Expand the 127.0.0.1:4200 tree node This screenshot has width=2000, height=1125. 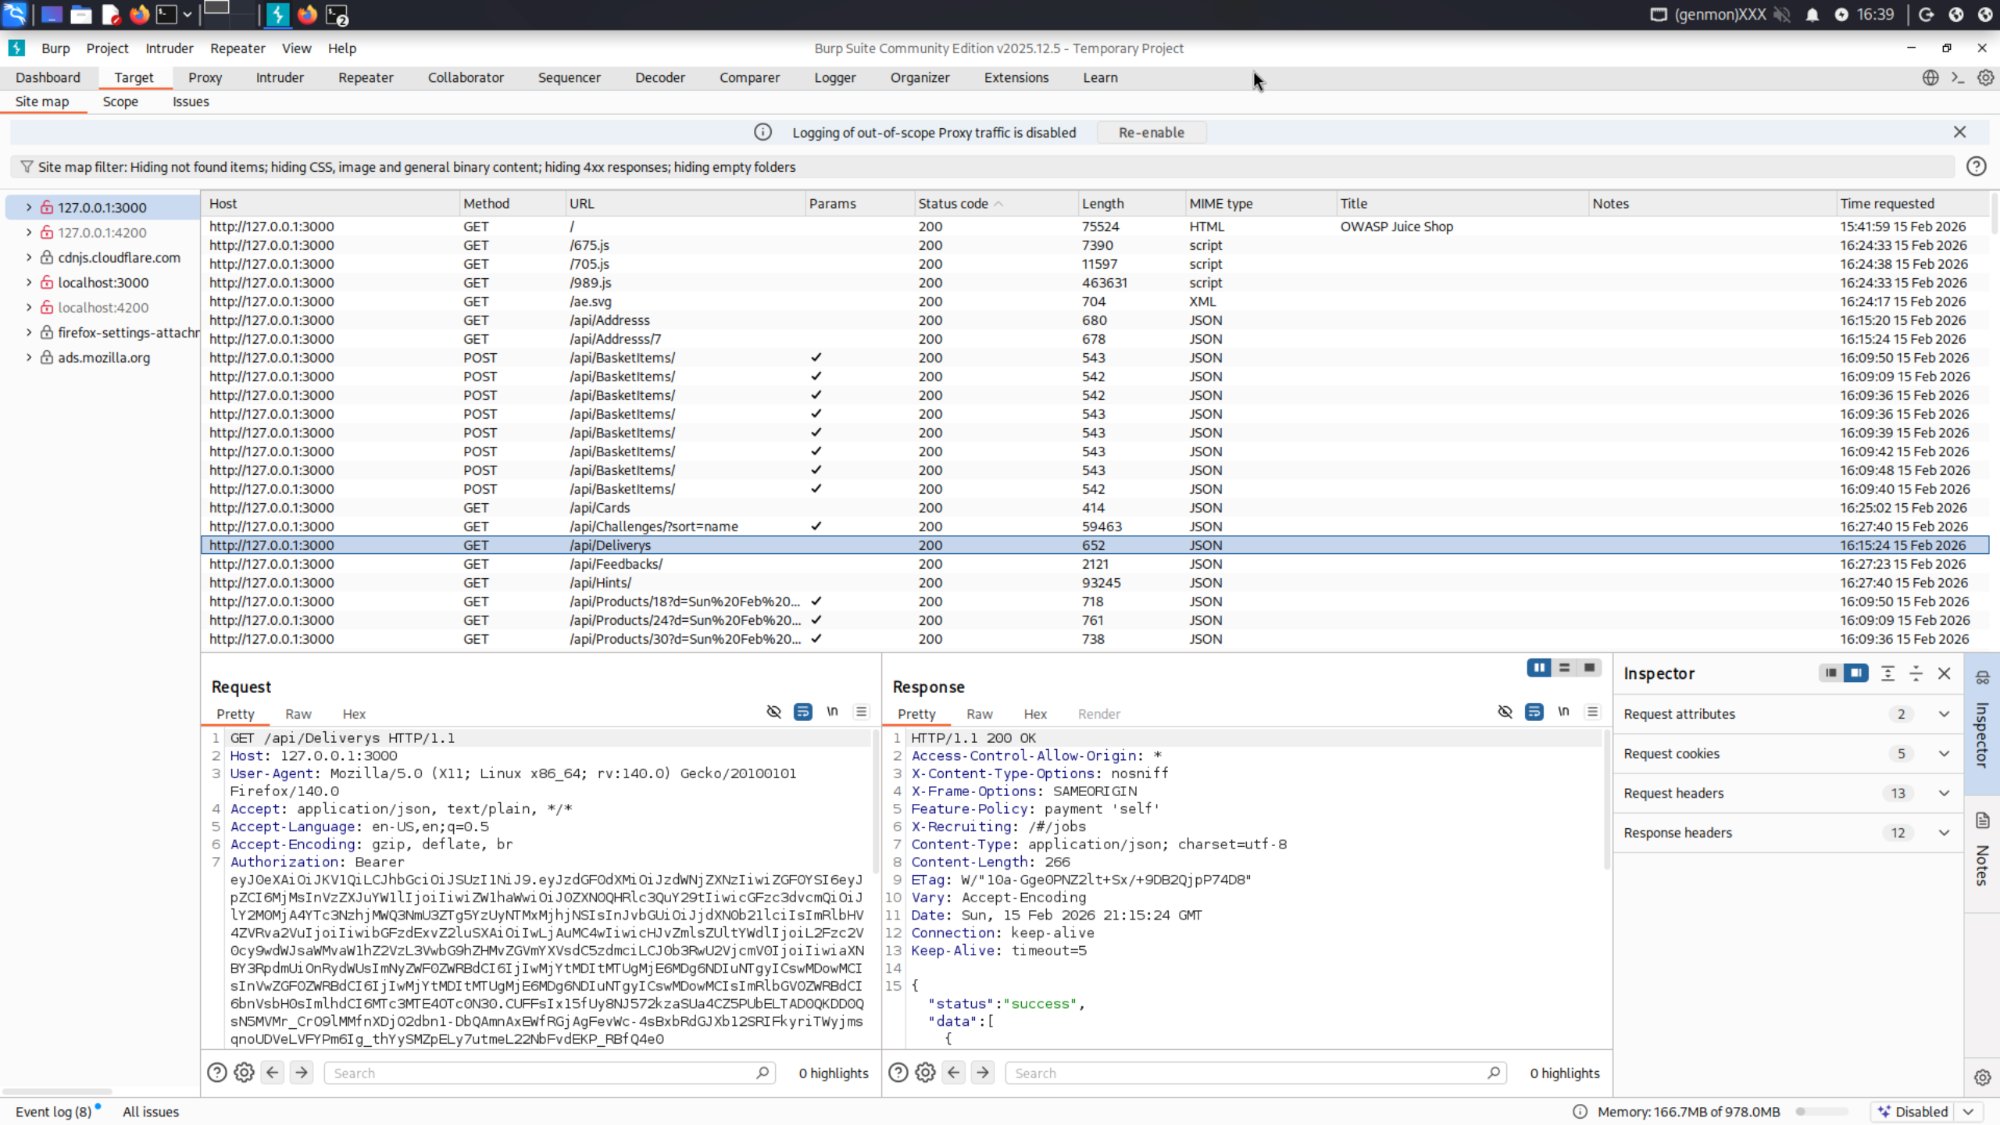29,233
